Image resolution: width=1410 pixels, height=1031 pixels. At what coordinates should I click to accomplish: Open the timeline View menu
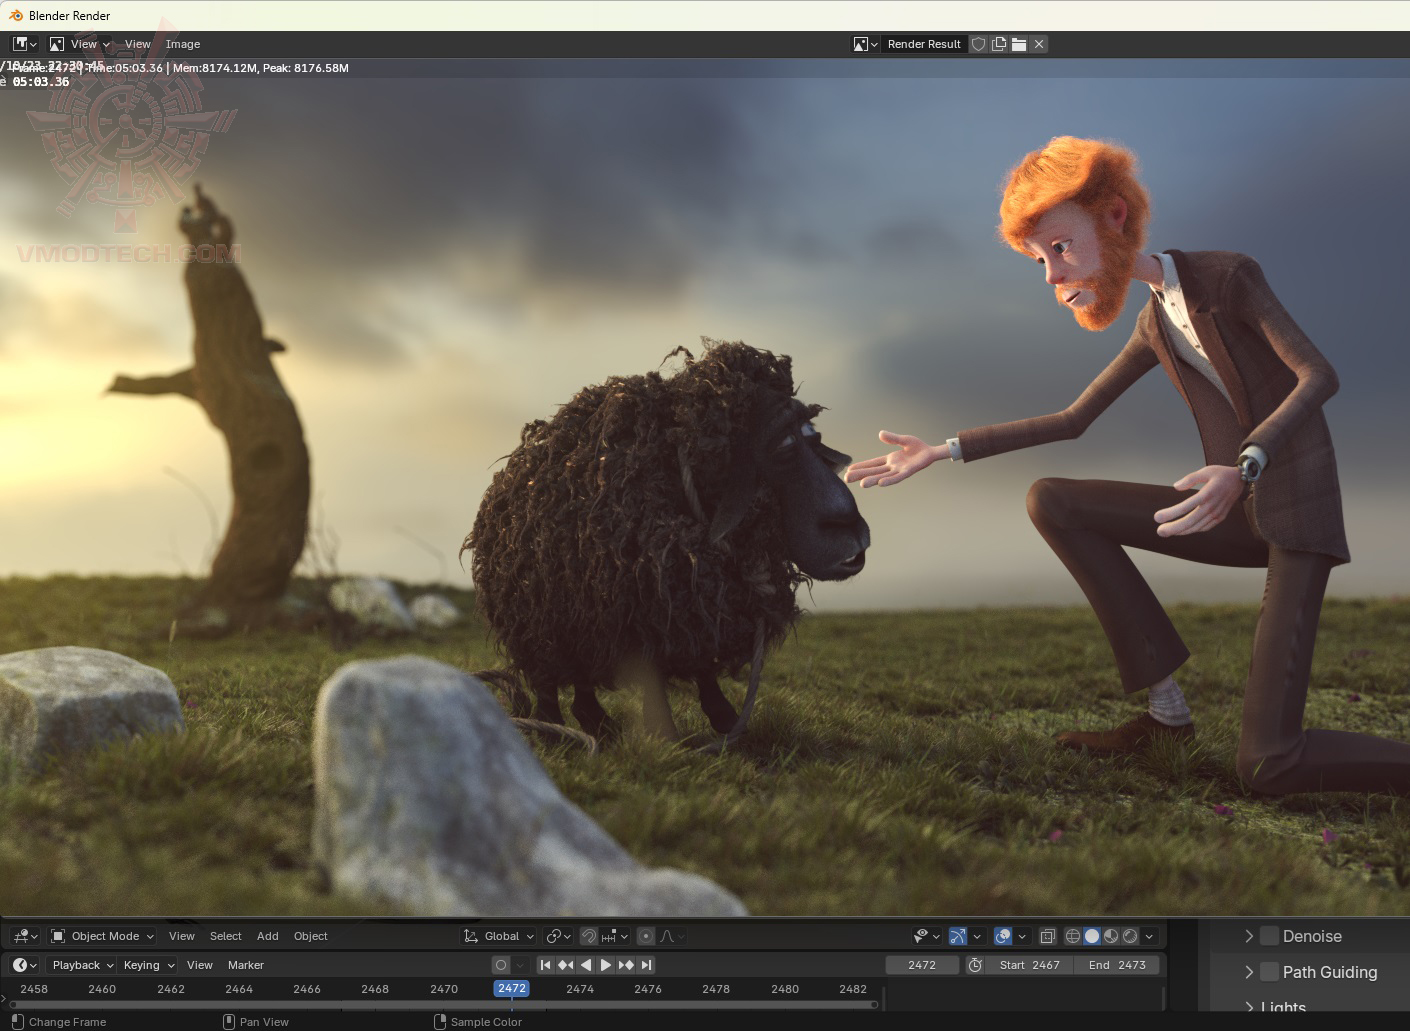coord(200,965)
